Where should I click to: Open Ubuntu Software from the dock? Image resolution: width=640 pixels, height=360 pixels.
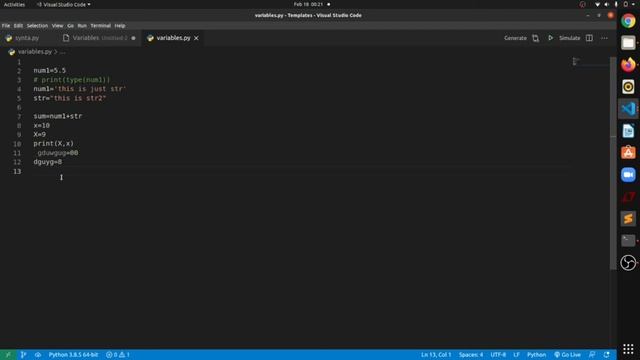[628, 153]
